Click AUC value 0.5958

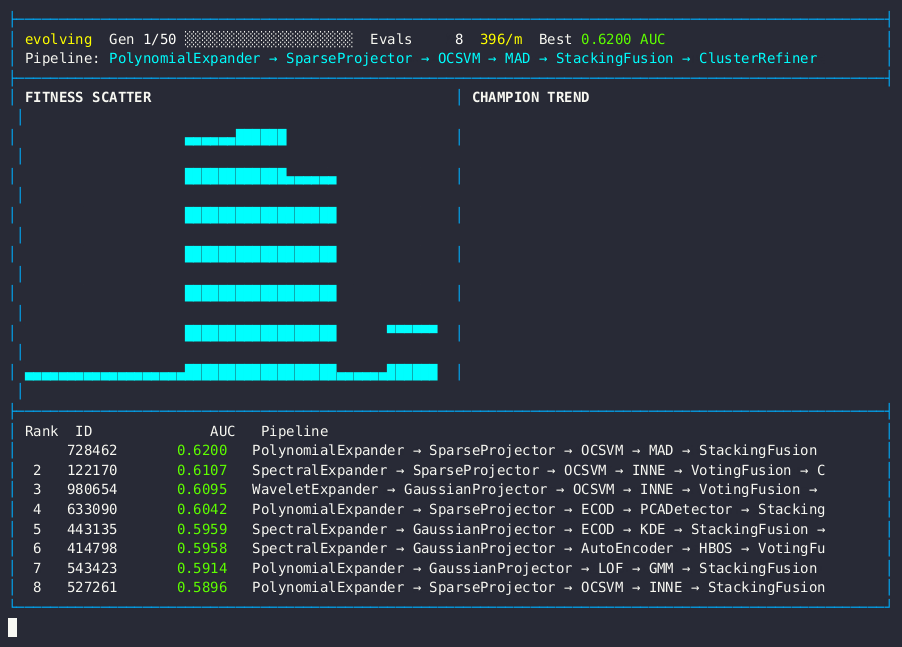tap(202, 548)
